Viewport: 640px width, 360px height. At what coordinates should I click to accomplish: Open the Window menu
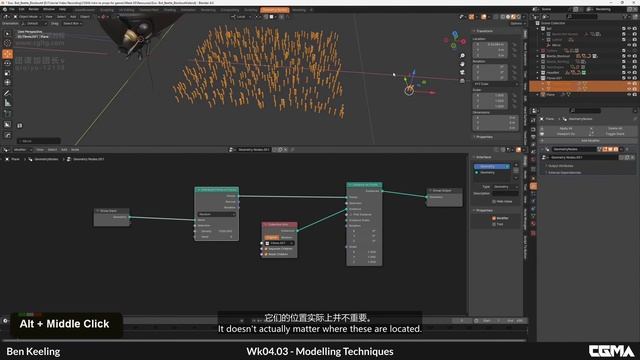coord(49,9)
